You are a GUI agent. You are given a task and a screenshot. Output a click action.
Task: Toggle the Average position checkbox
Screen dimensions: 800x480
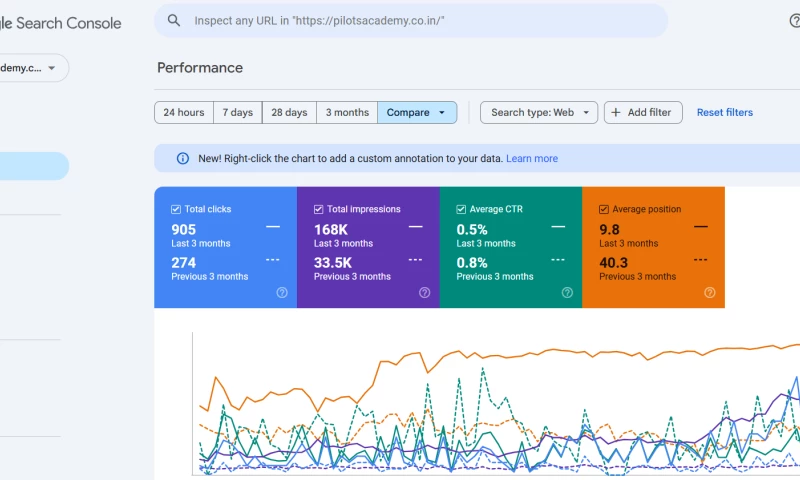coord(604,209)
